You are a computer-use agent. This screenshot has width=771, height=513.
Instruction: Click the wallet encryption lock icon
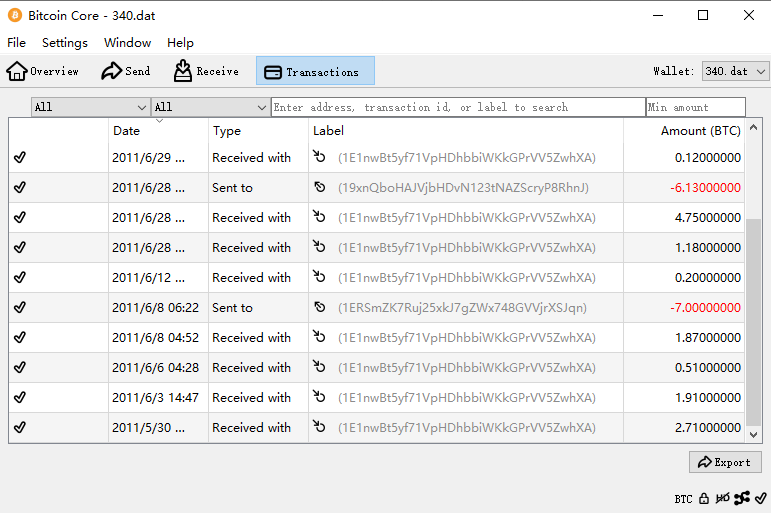(704, 498)
